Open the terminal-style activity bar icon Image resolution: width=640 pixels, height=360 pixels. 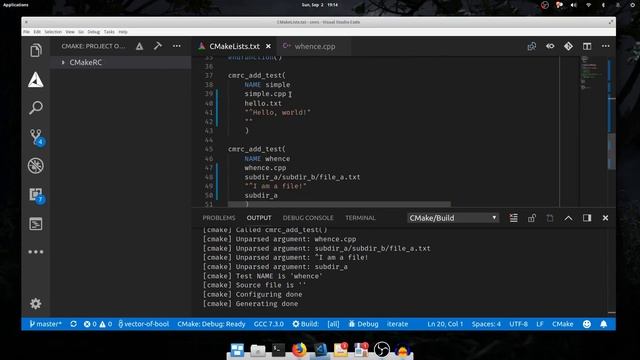(x=36, y=224)
